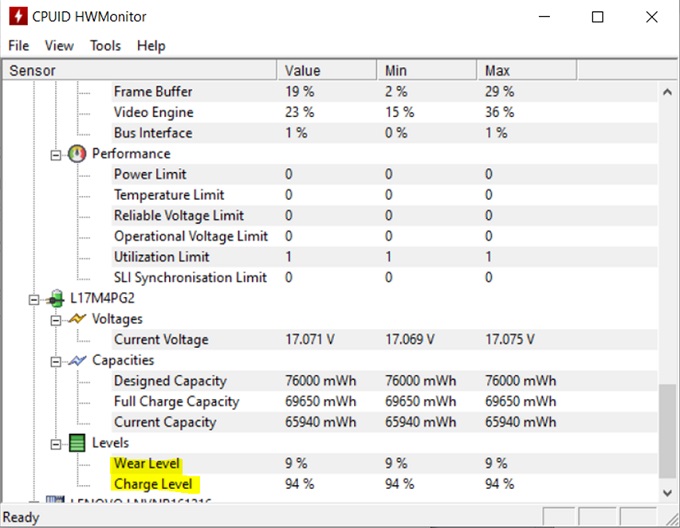Viewport: 680px width, 528px height.
Task: Select the Current Voltage row
Action: tap(384, 339)
